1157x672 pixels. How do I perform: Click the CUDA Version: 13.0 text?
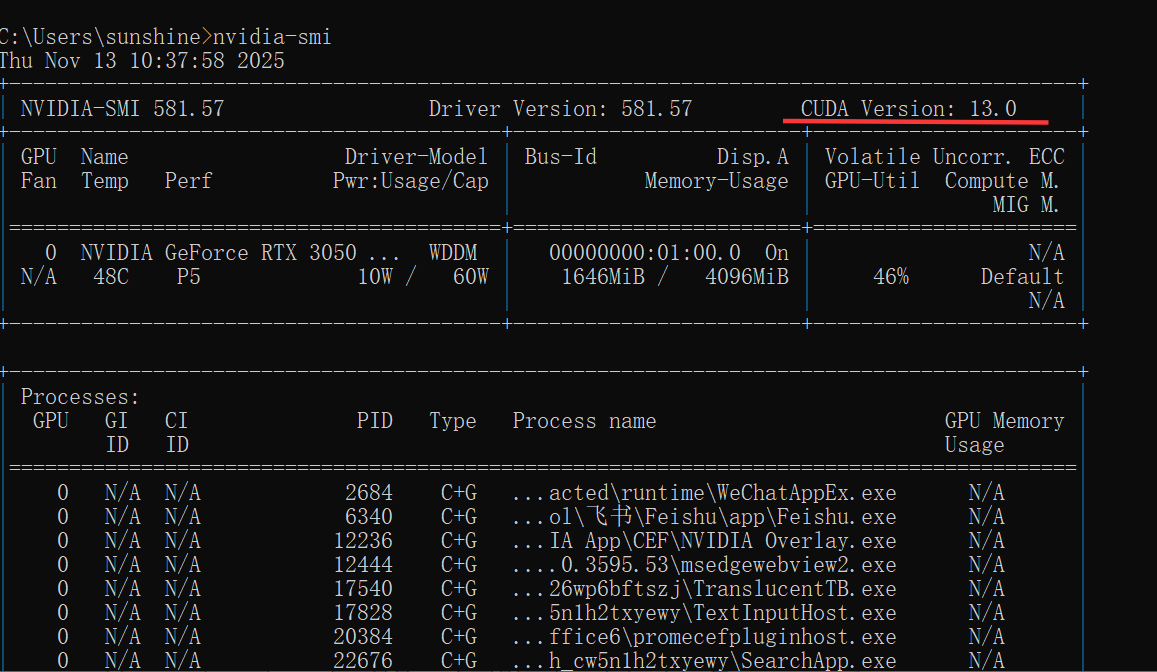tap(908, 109)
